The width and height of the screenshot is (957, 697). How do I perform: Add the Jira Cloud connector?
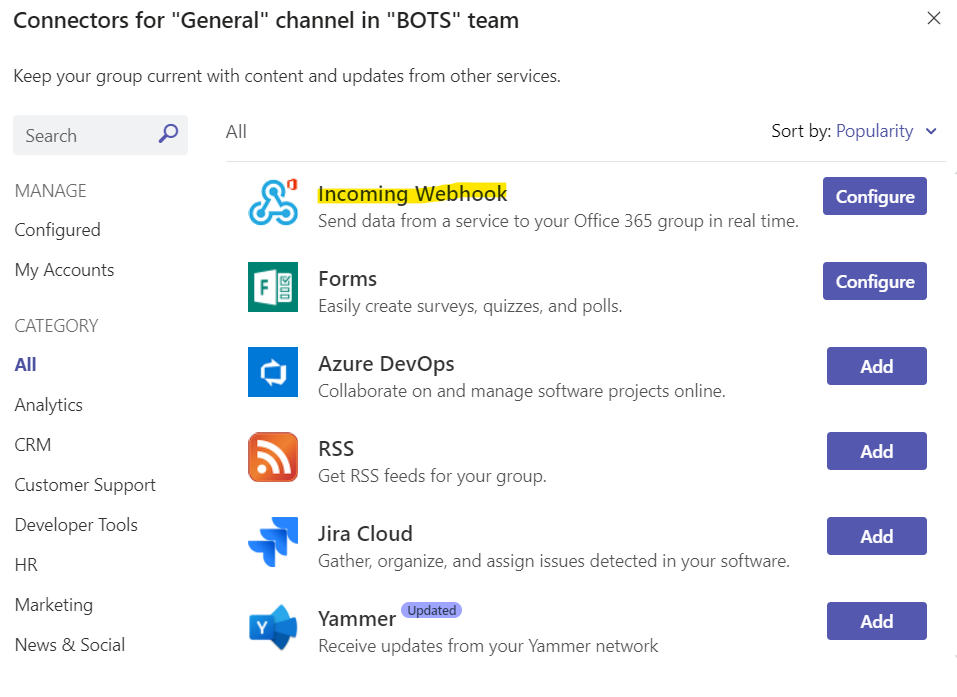click(876, 536)
